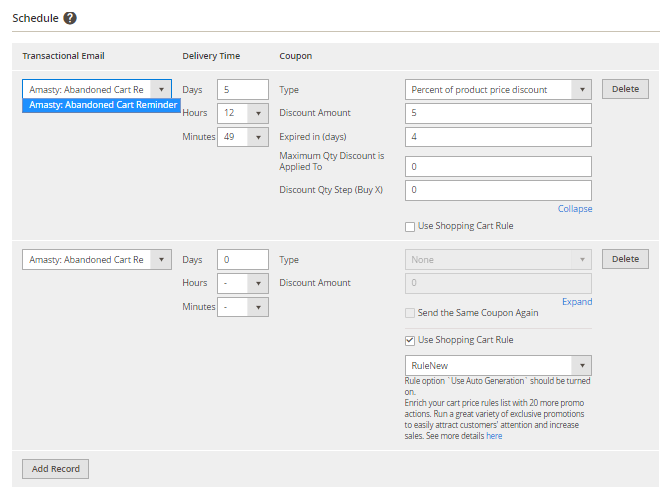The image size is (668, 496).
Task: Open Minutes dropdown showing 49
Action: [242, 136]
